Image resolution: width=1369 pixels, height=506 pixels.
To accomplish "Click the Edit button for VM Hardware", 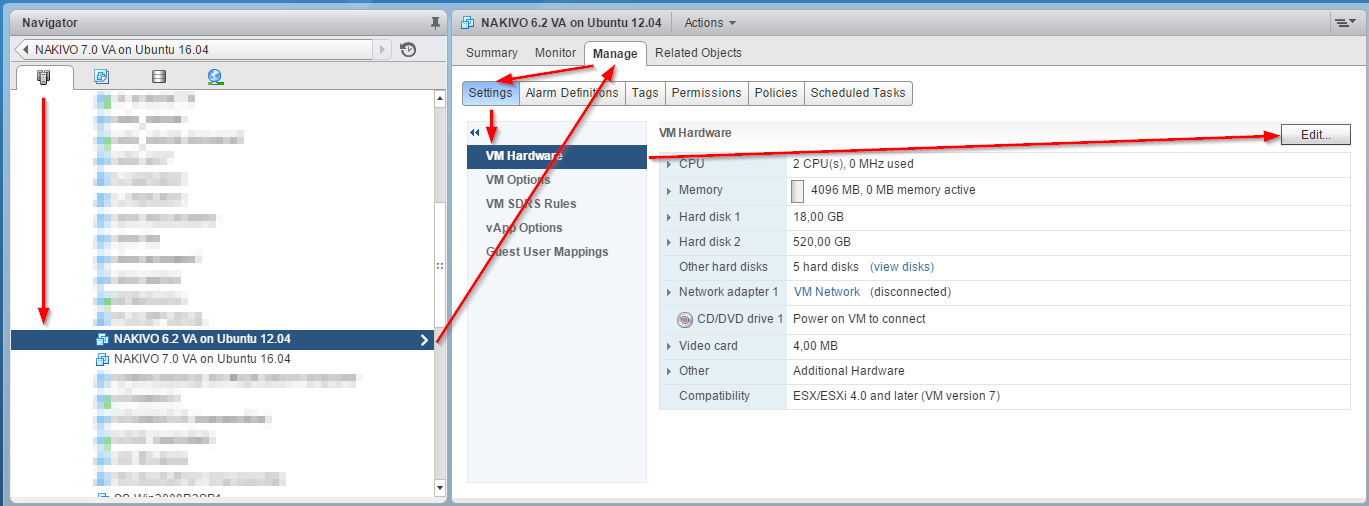I will (1315, 135).
